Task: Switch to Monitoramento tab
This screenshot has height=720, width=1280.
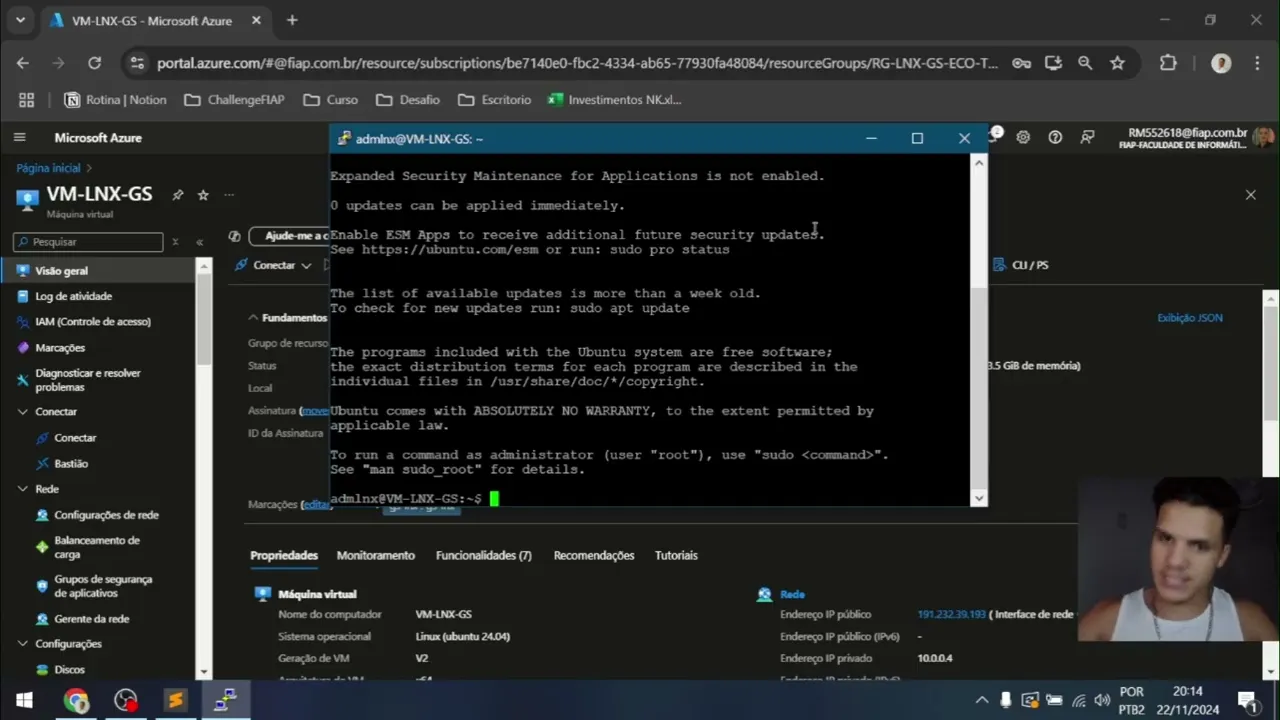Action: [375, 555]
